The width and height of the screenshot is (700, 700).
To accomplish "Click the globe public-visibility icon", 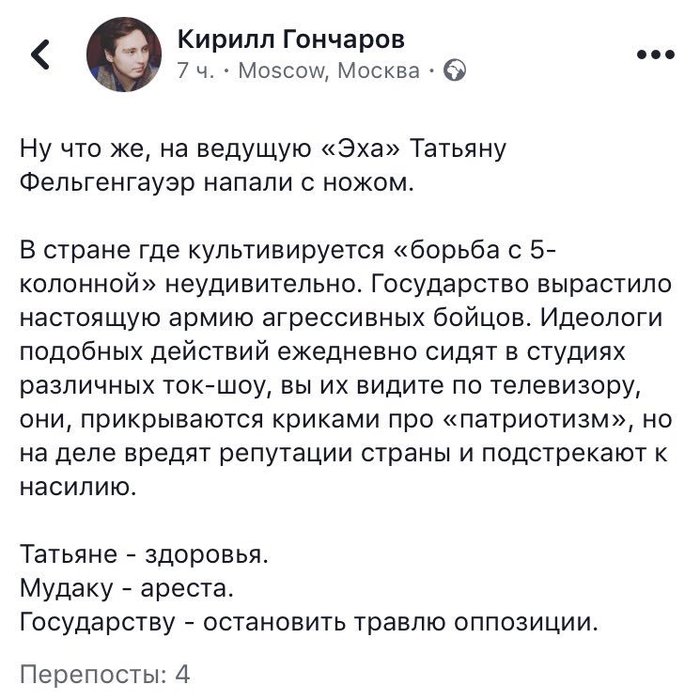I will point(452,71).
